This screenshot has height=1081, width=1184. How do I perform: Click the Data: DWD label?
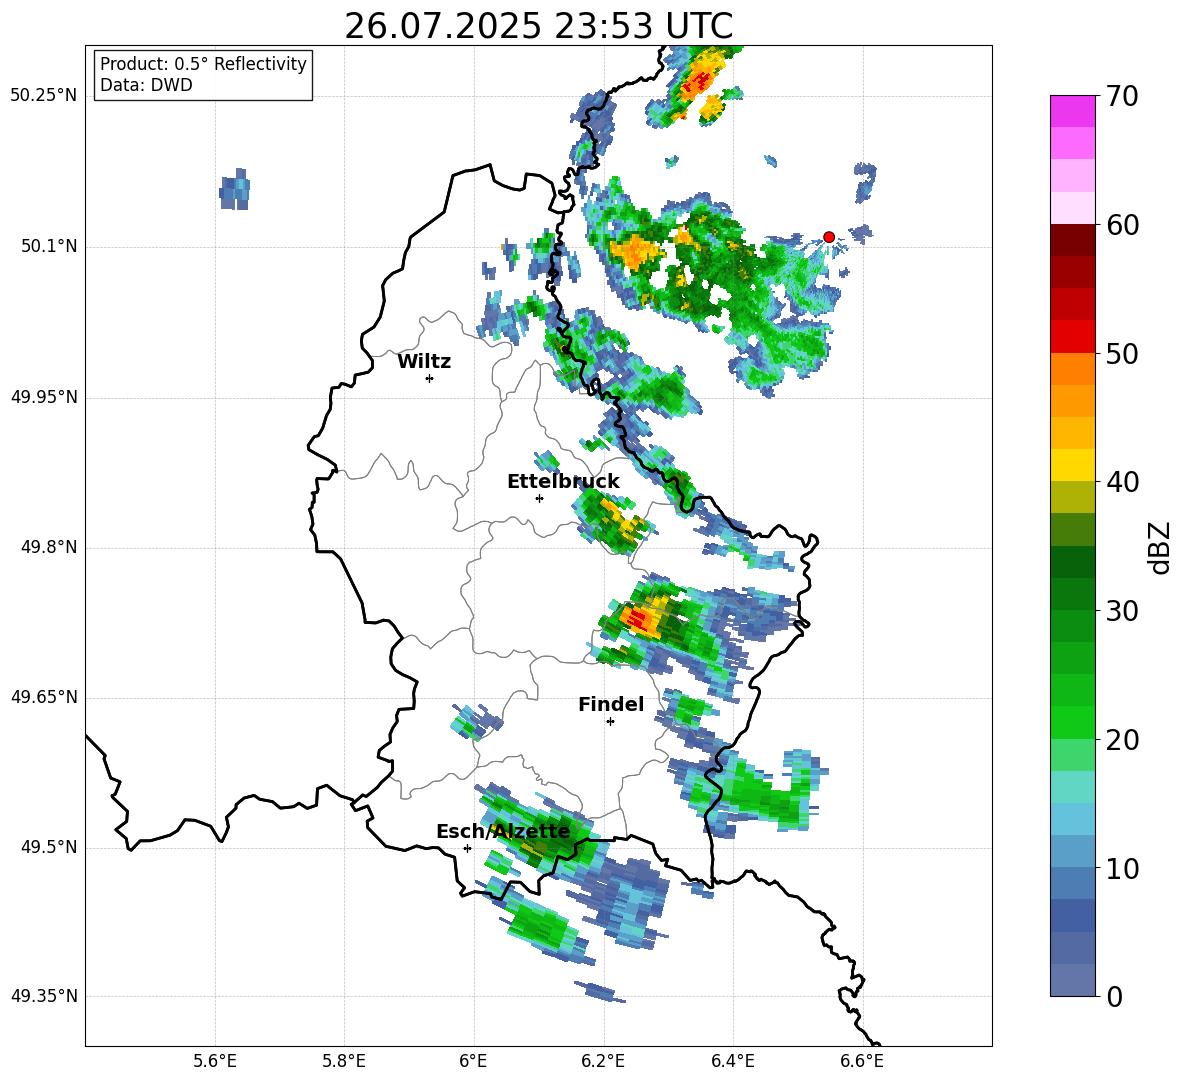(146, 85)
